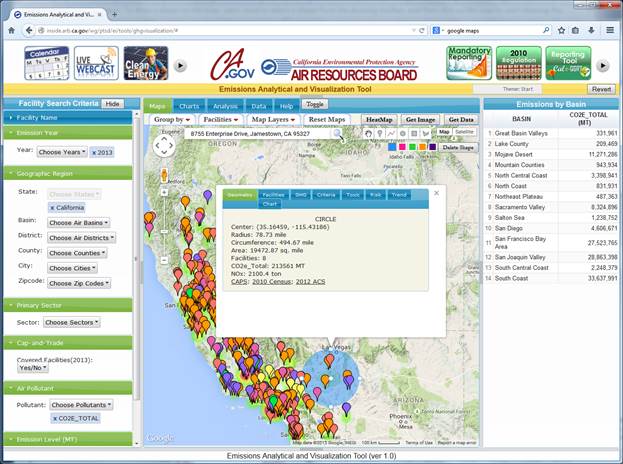Open the Criteria tab in popup
This screenshot has height=464, width=623.
[x=325, y=195]
